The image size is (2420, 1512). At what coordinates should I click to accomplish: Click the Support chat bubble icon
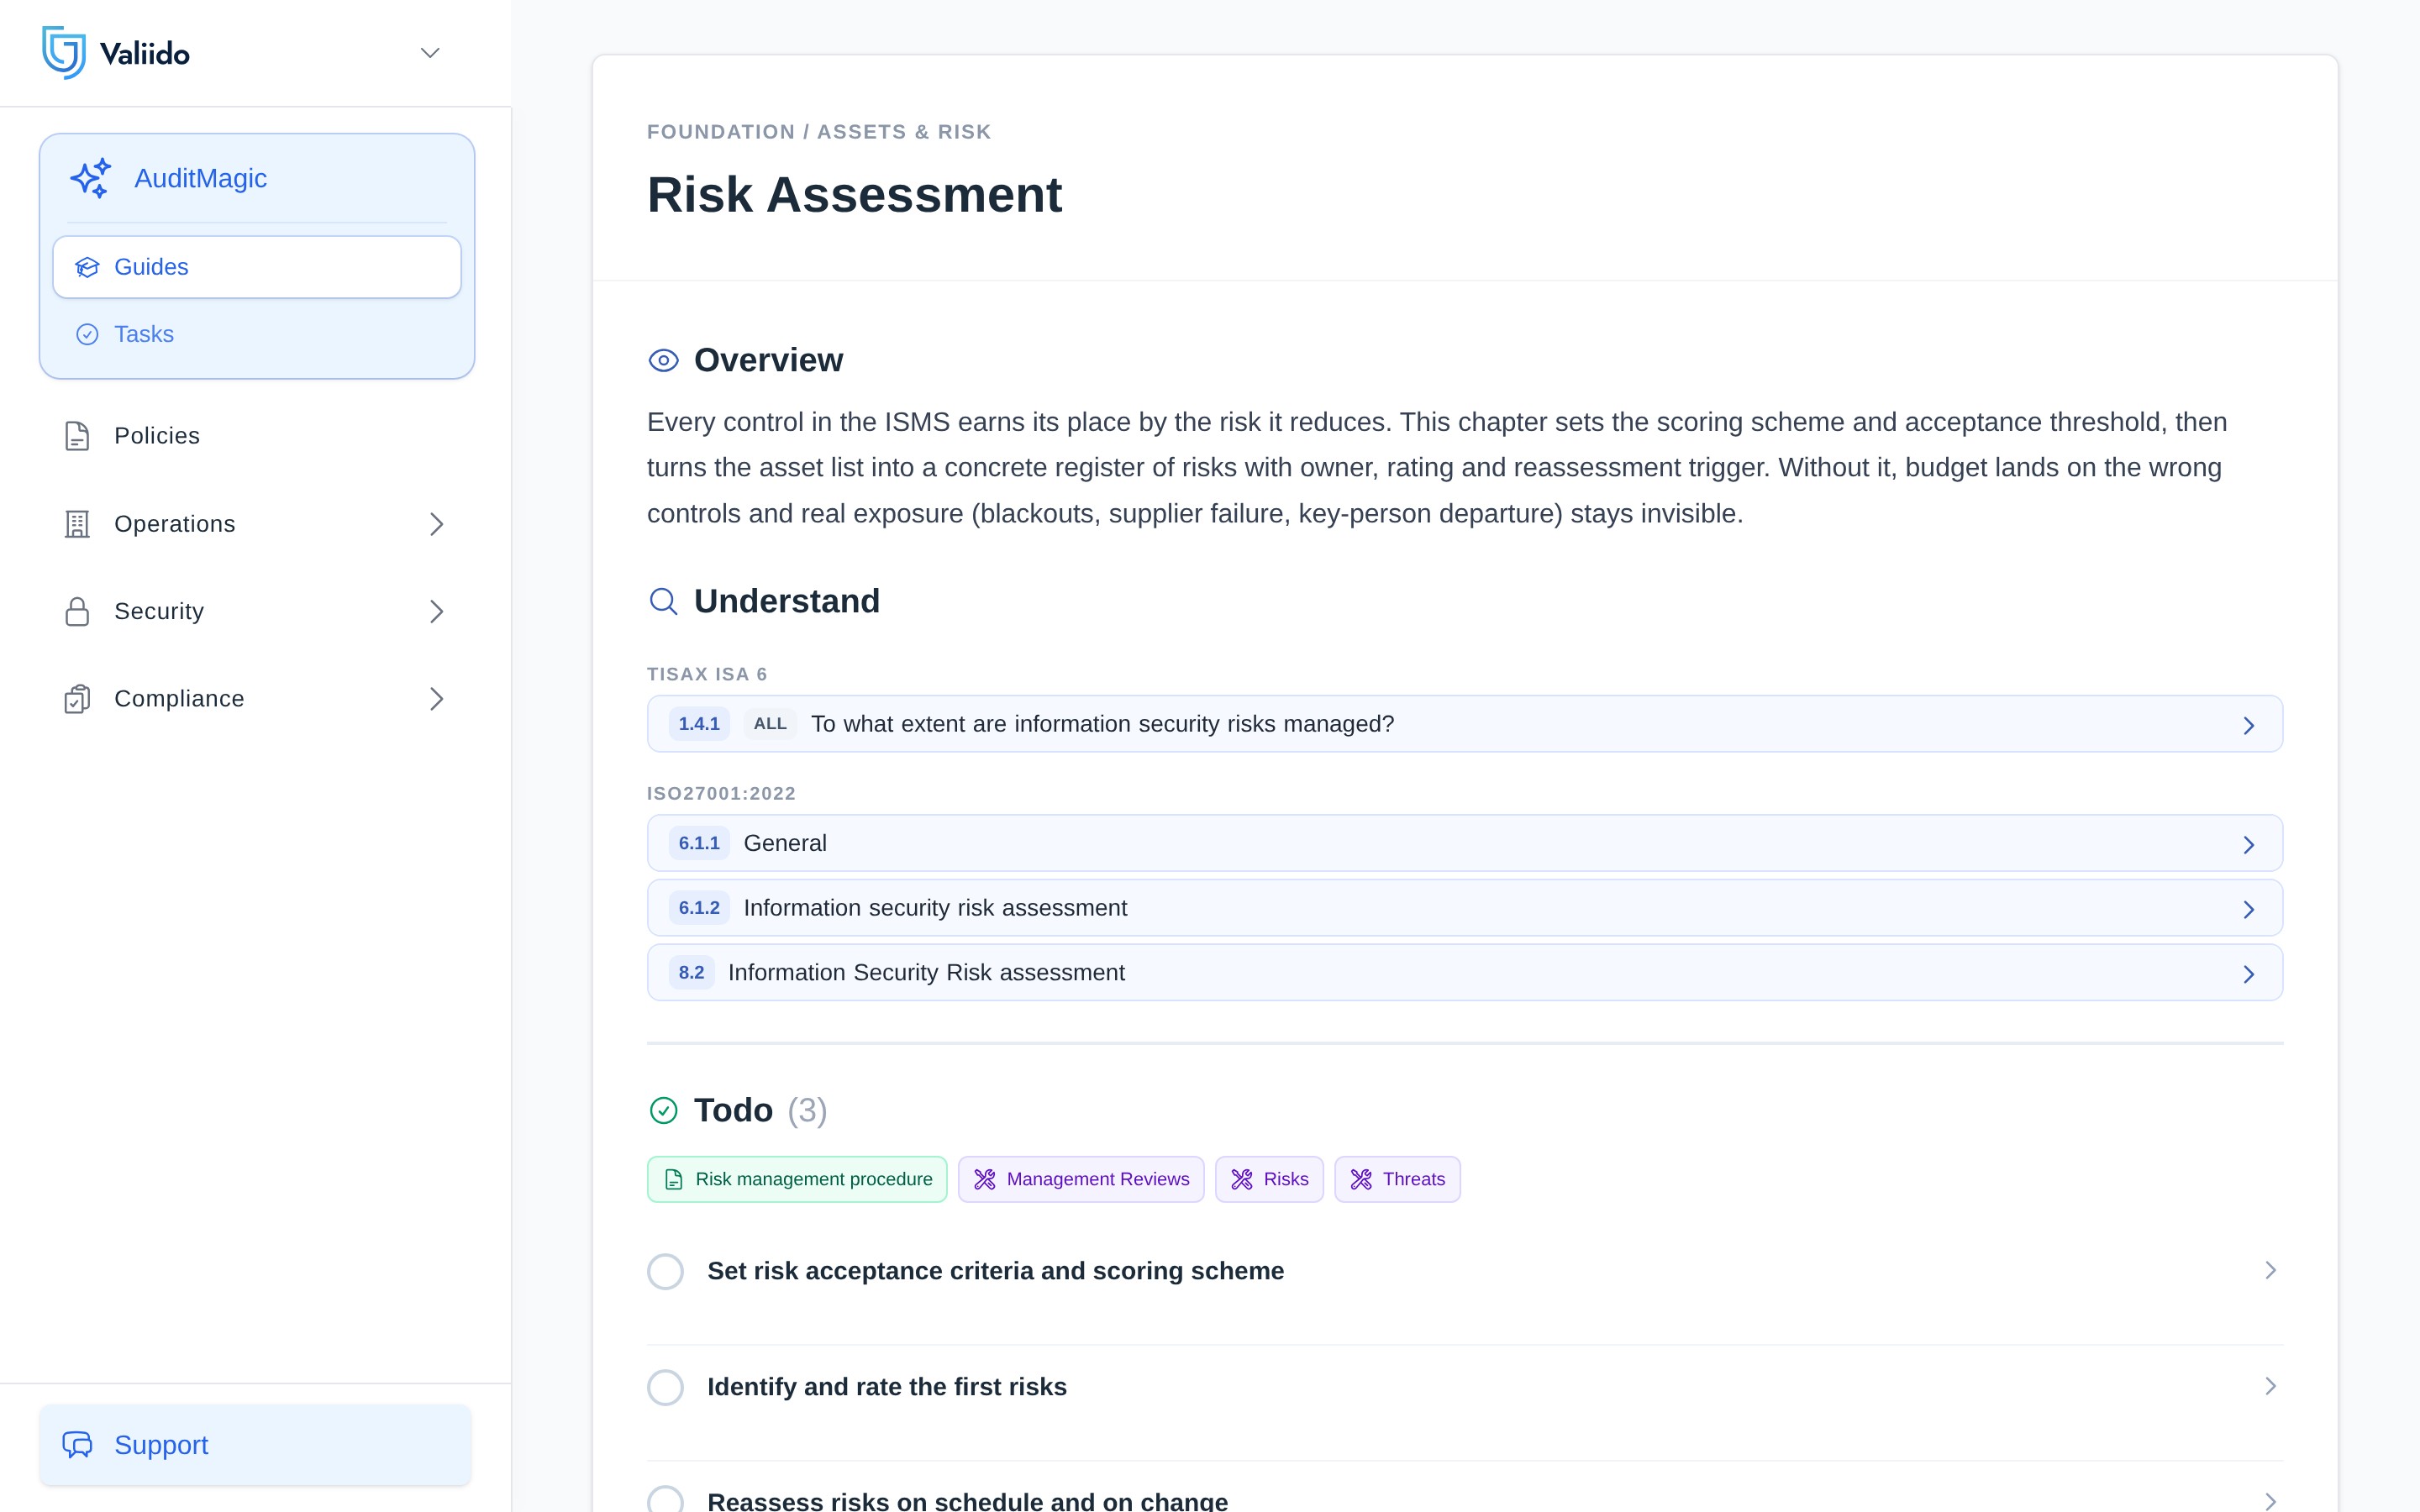pos(77,1445)
